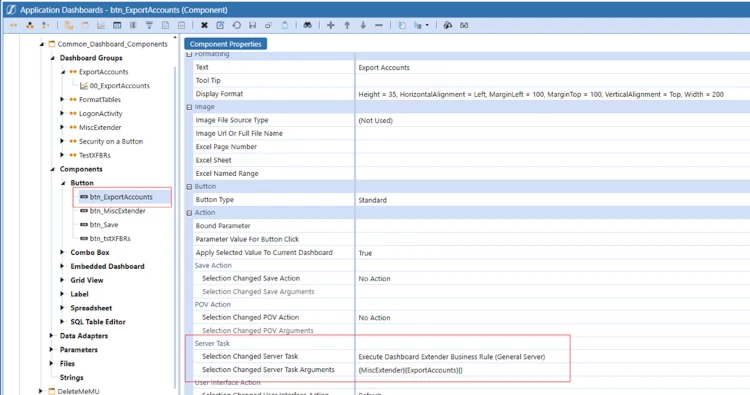The height and width of the screenshot is (395, 750).
Task: Collapse the Action property section
Action: [x=189, y=213]
